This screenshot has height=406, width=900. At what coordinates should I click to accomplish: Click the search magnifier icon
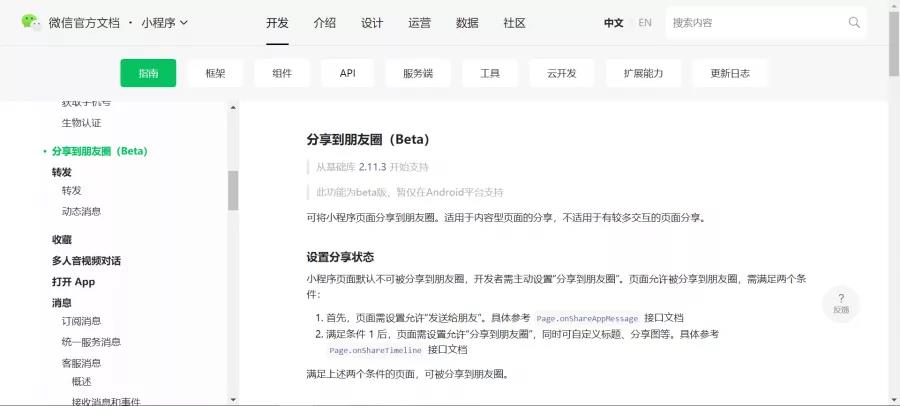(x=854, y=22)
